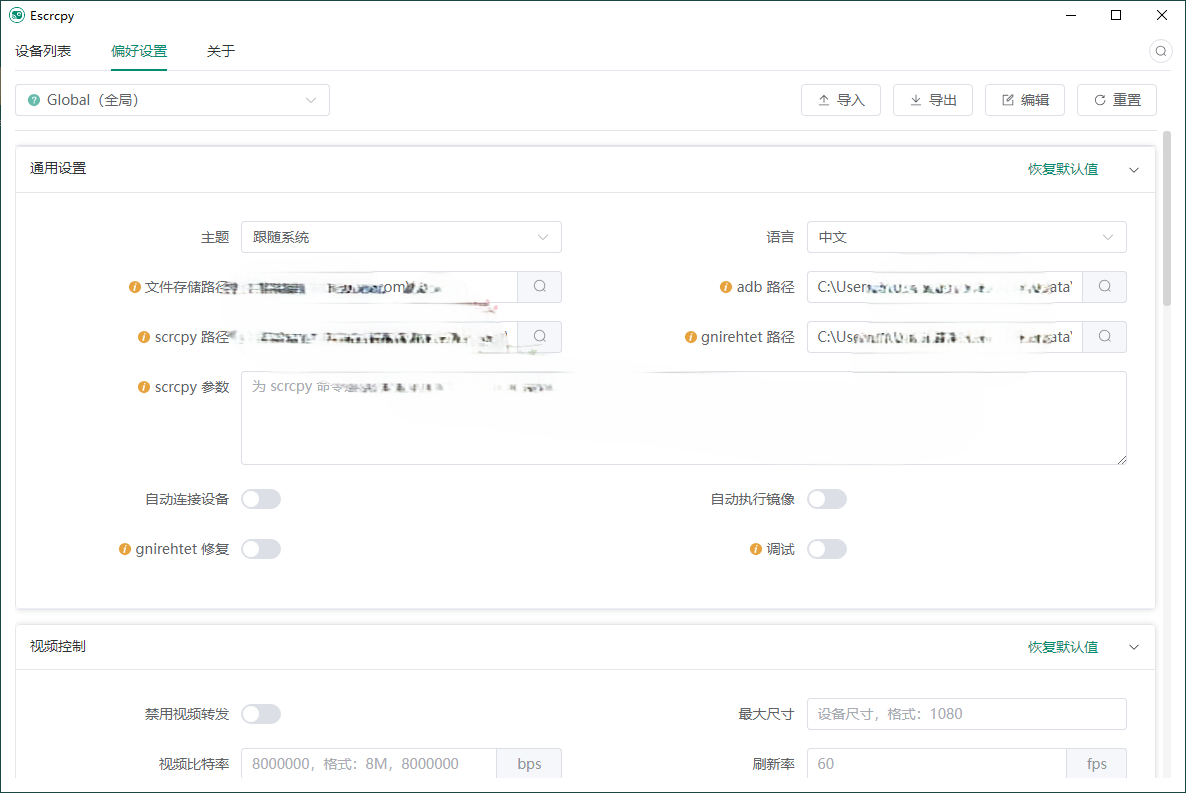Click the fps unit label

click(1096, 764)
